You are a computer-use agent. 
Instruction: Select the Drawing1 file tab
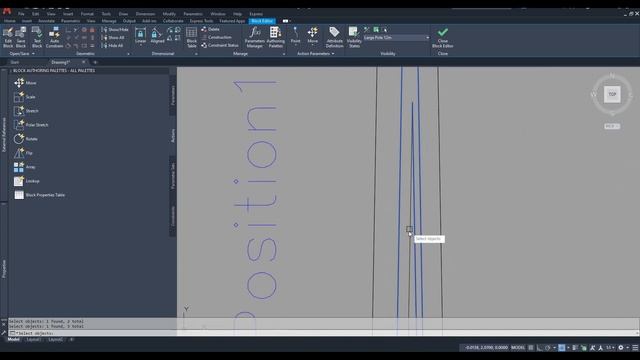click(x=60, y=62)
